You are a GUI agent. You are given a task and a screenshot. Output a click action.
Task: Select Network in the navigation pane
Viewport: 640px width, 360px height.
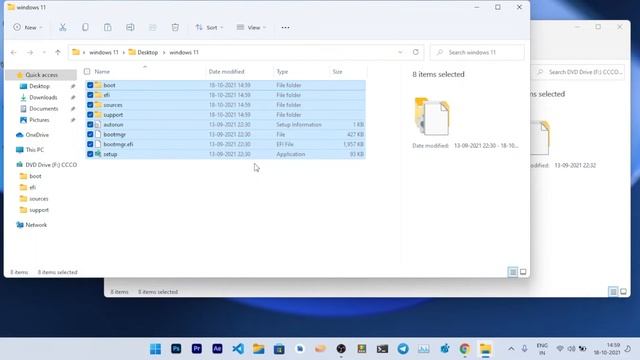click(x=36, y=225)
